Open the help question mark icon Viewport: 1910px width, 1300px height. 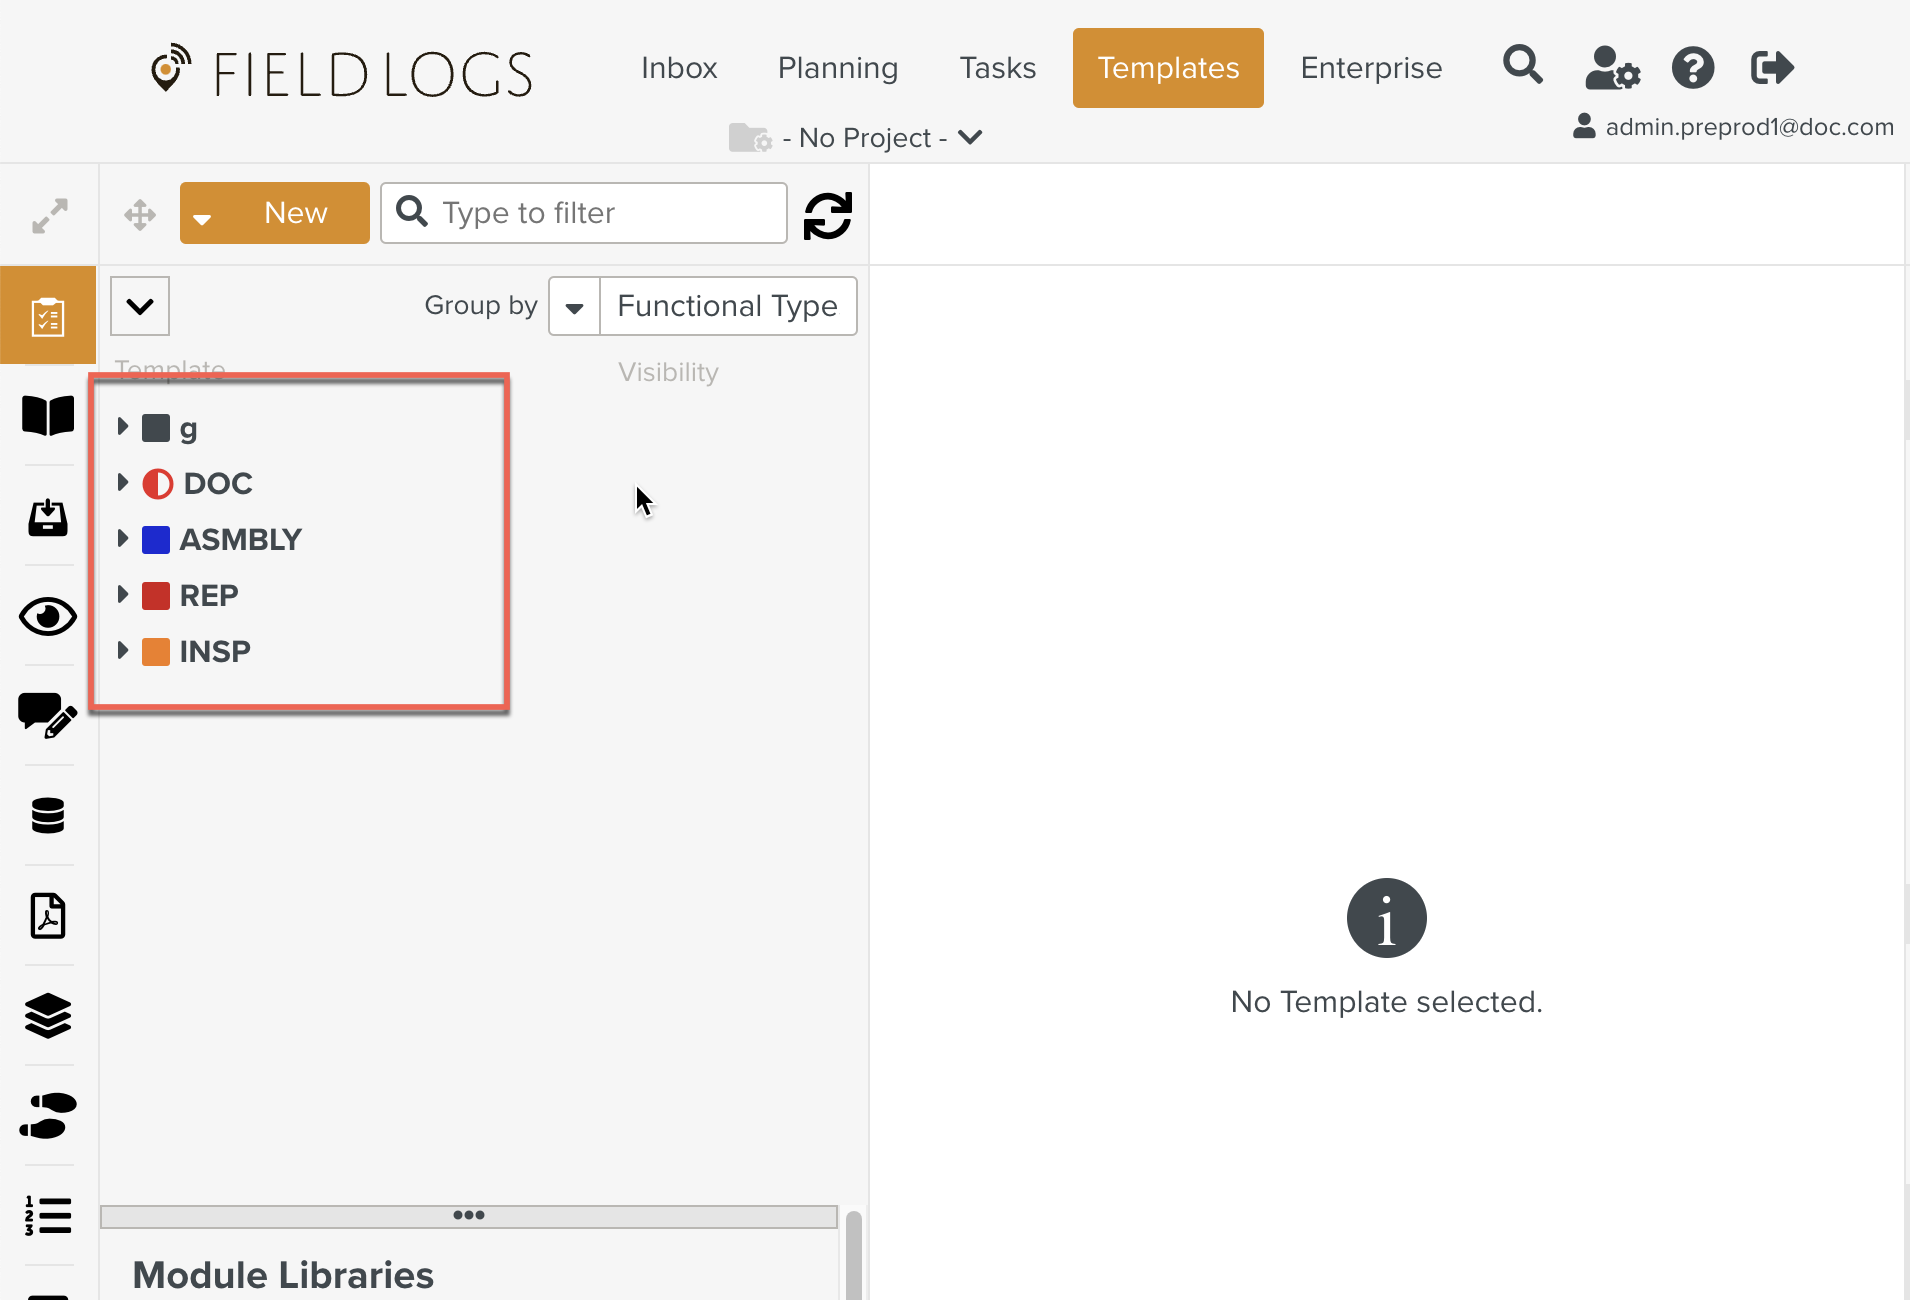point(1692,68)
